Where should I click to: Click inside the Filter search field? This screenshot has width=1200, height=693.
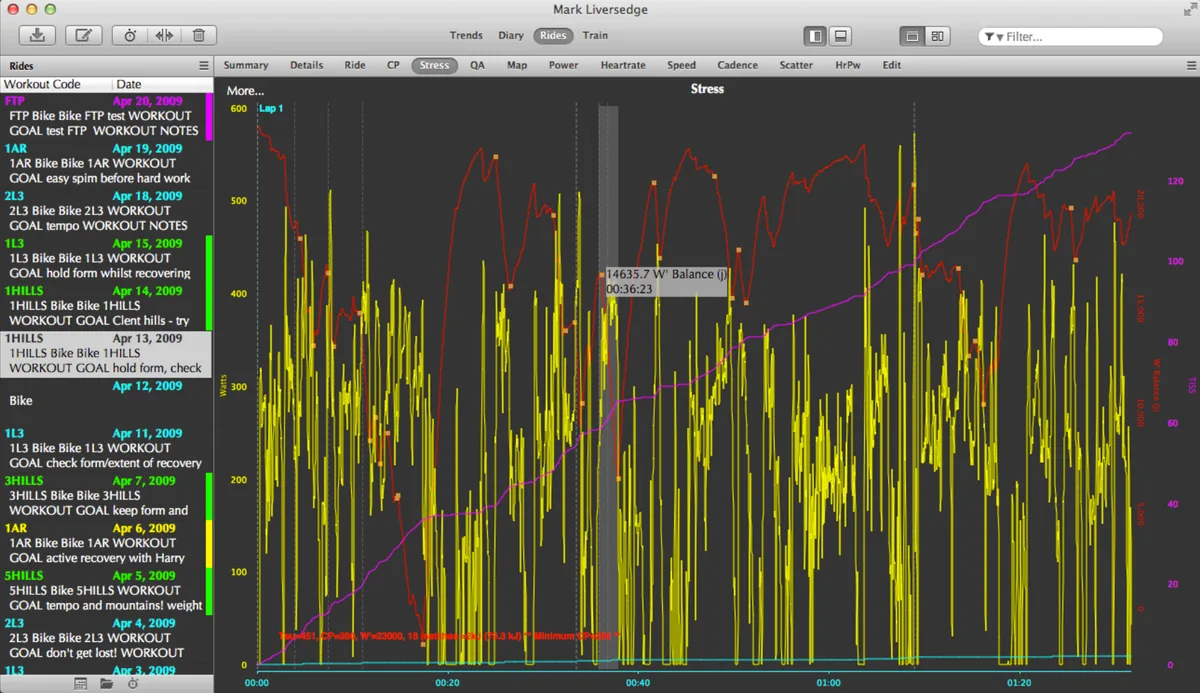click(x=1080, y=37)
